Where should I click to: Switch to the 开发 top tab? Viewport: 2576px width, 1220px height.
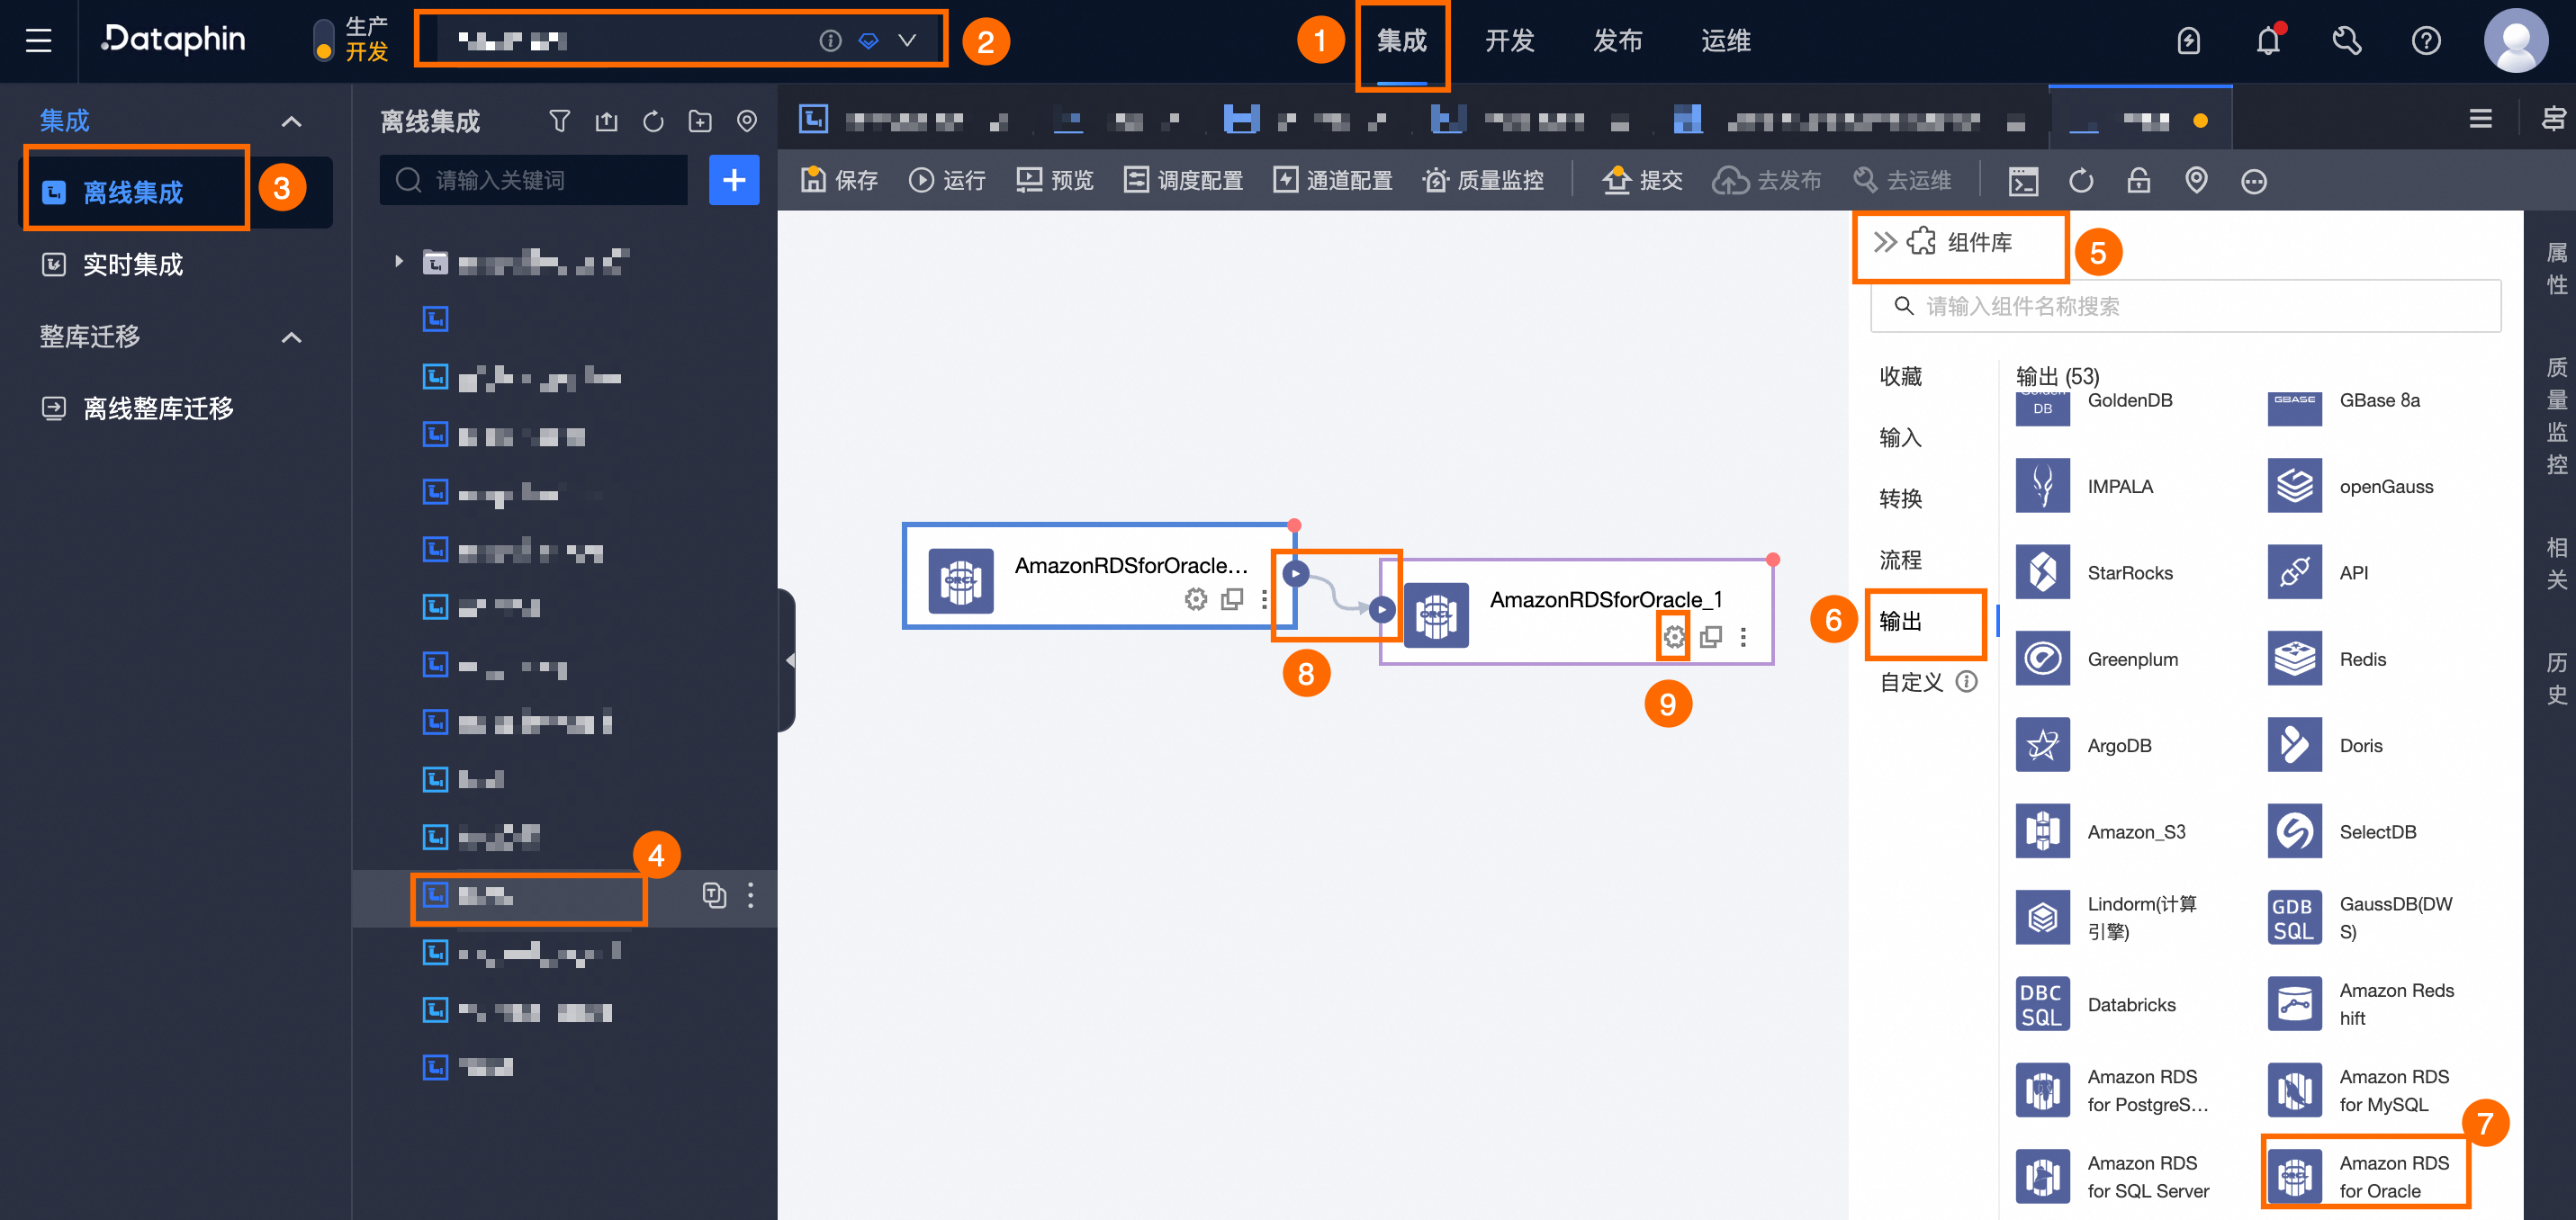pyautogui.click(x=1509, y=41)
